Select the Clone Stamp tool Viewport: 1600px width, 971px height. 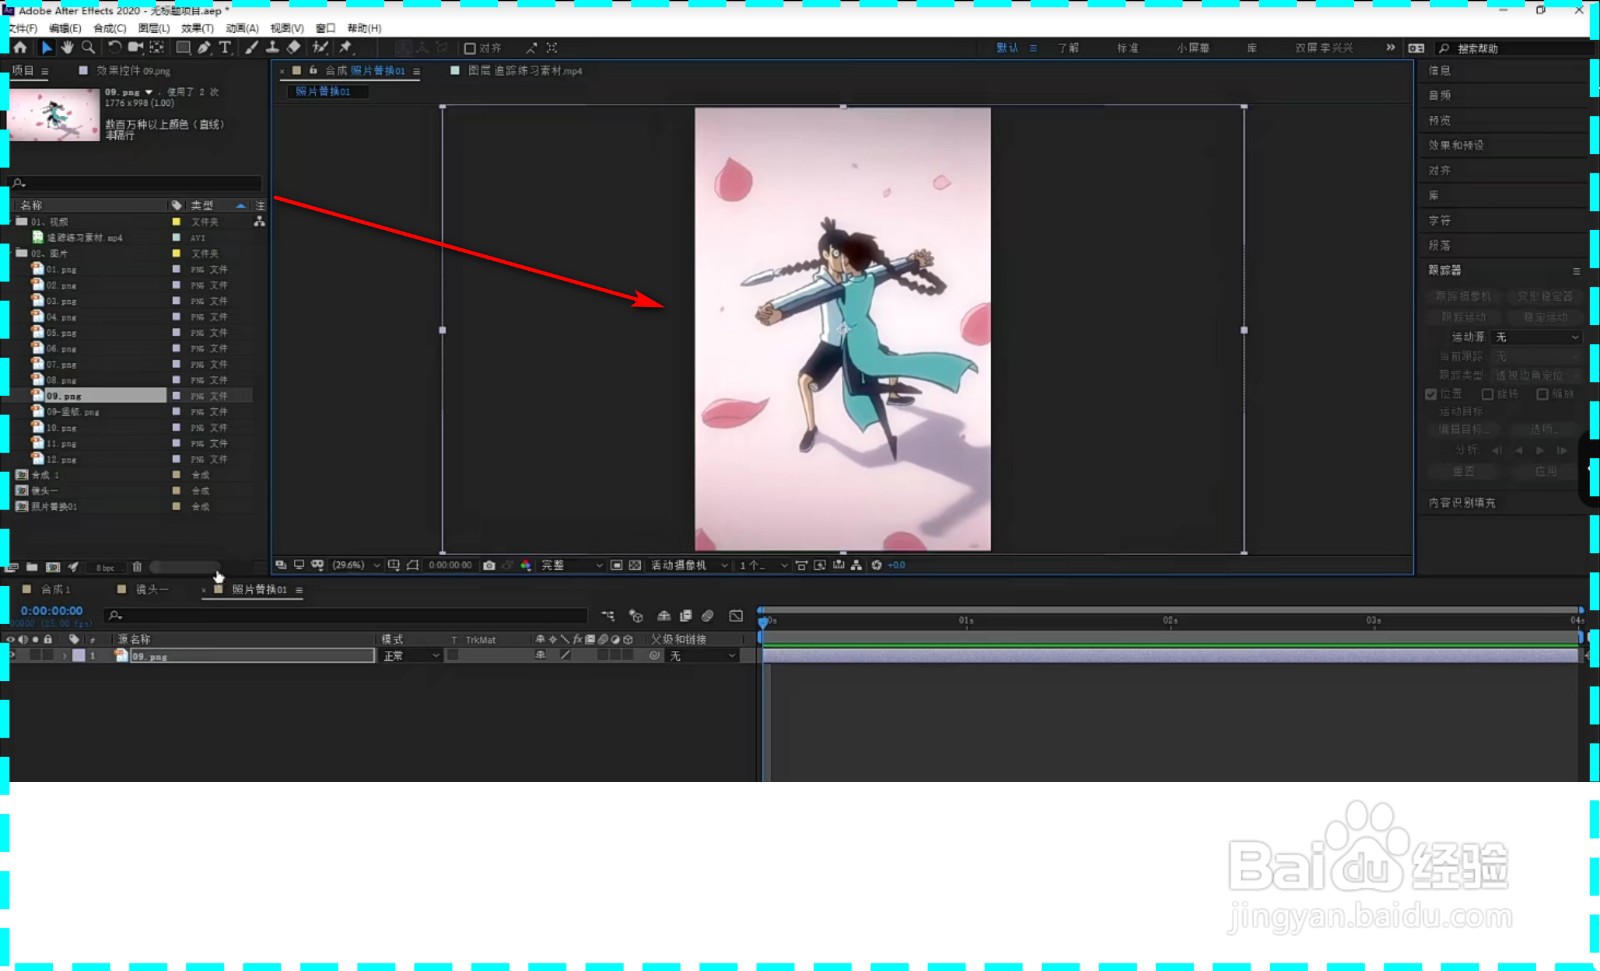coord(272,47)
